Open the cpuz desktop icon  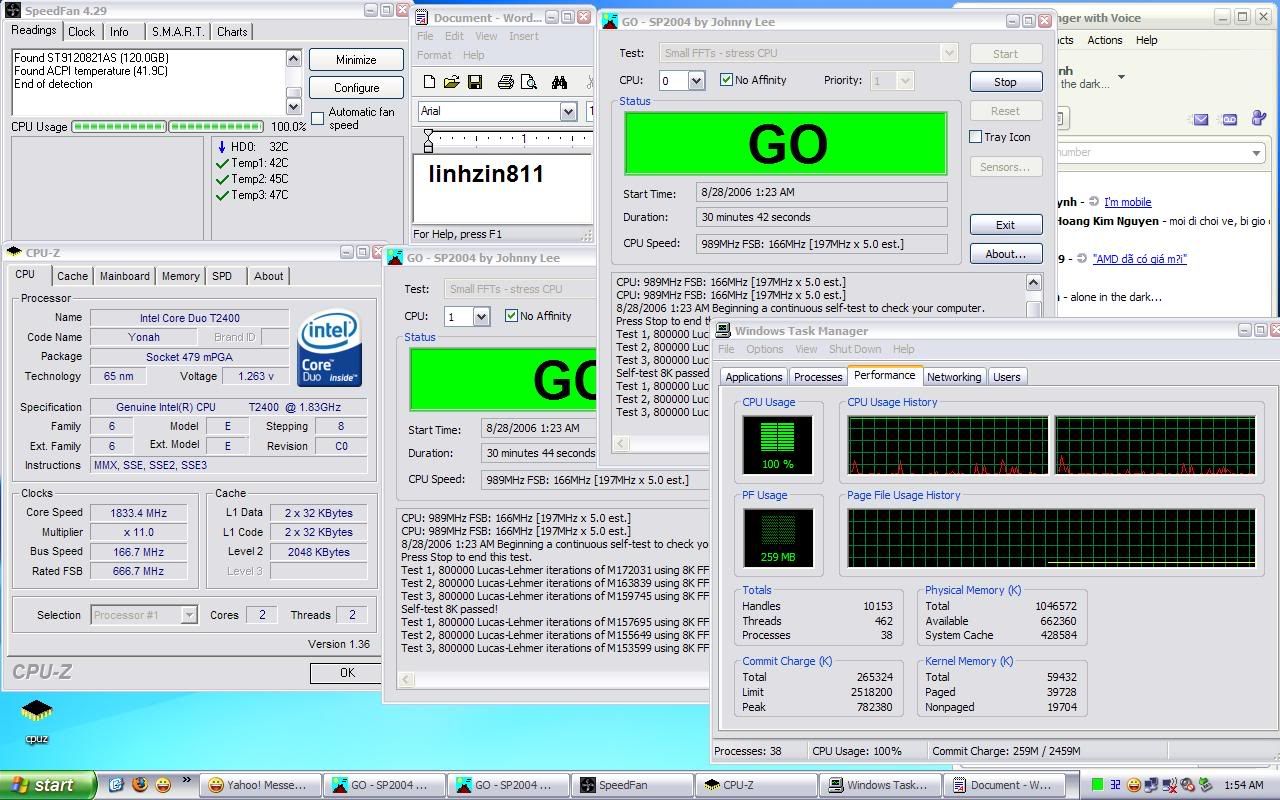[x=37, y=720]
